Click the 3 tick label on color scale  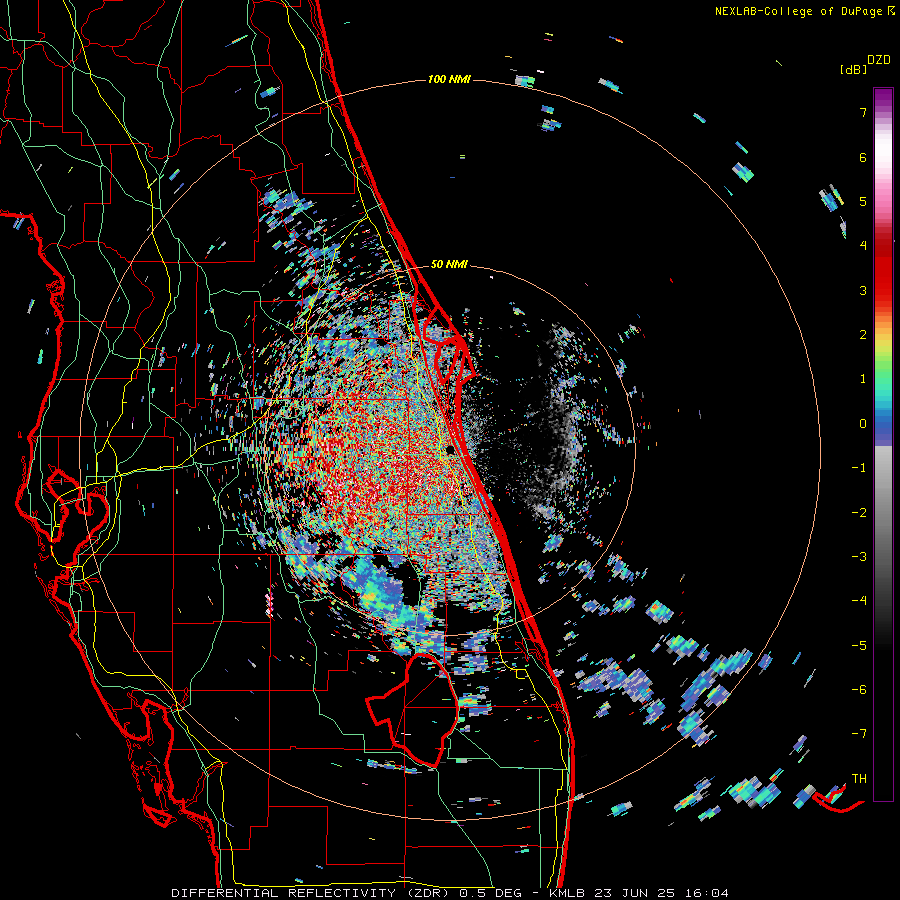(863, 290)
